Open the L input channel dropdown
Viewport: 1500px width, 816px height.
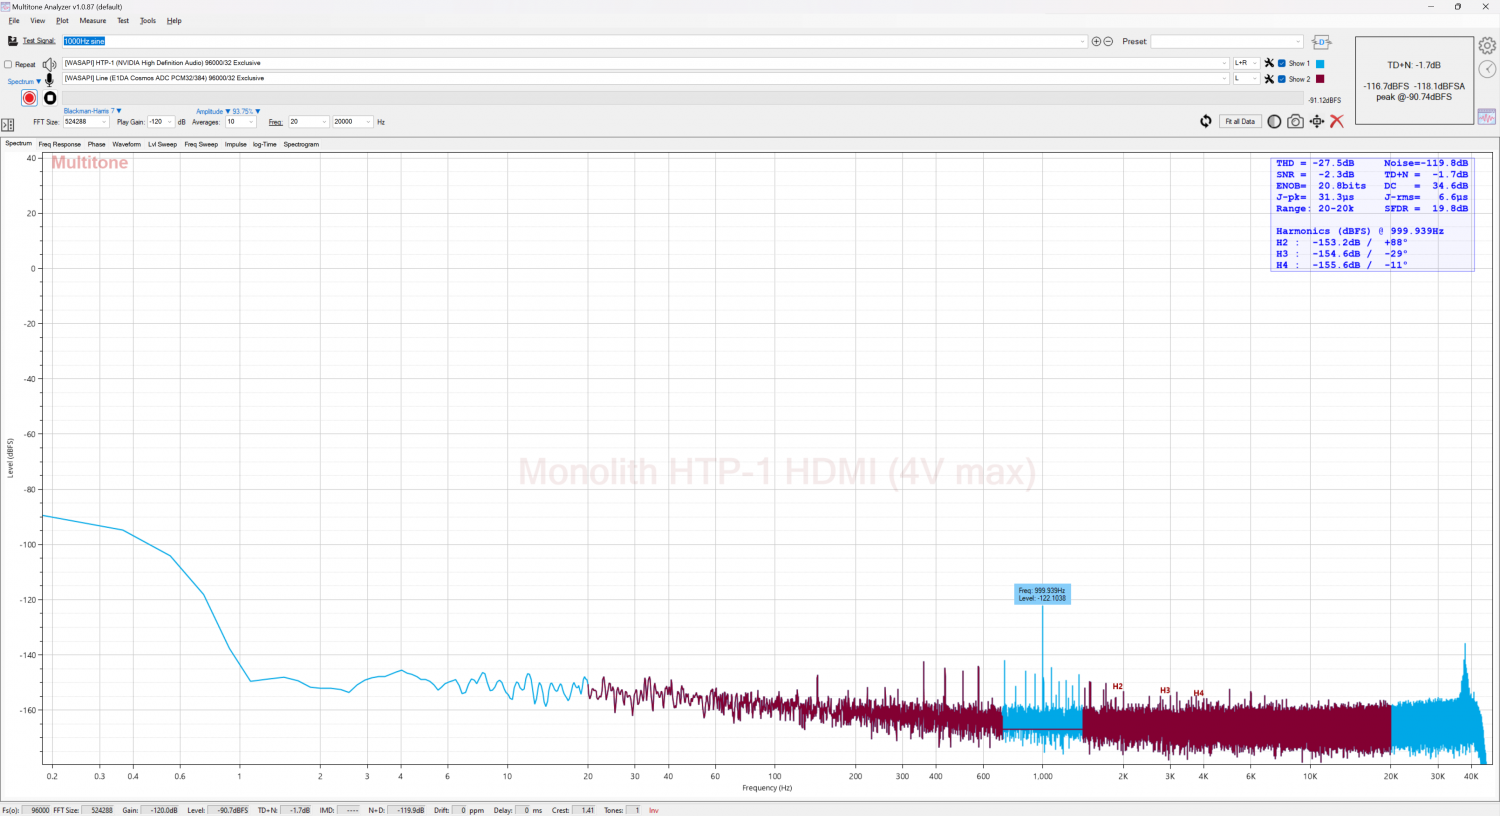coord(1255,78)
